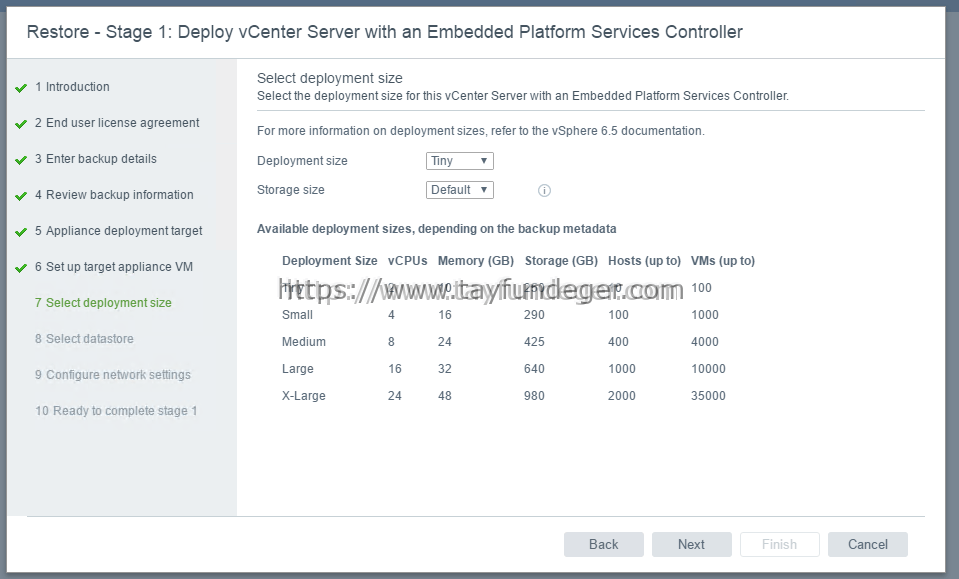Screen dimensions: 959x579
Task: Go to step 6 Set up target appliance VM
Action: point(114,267)
